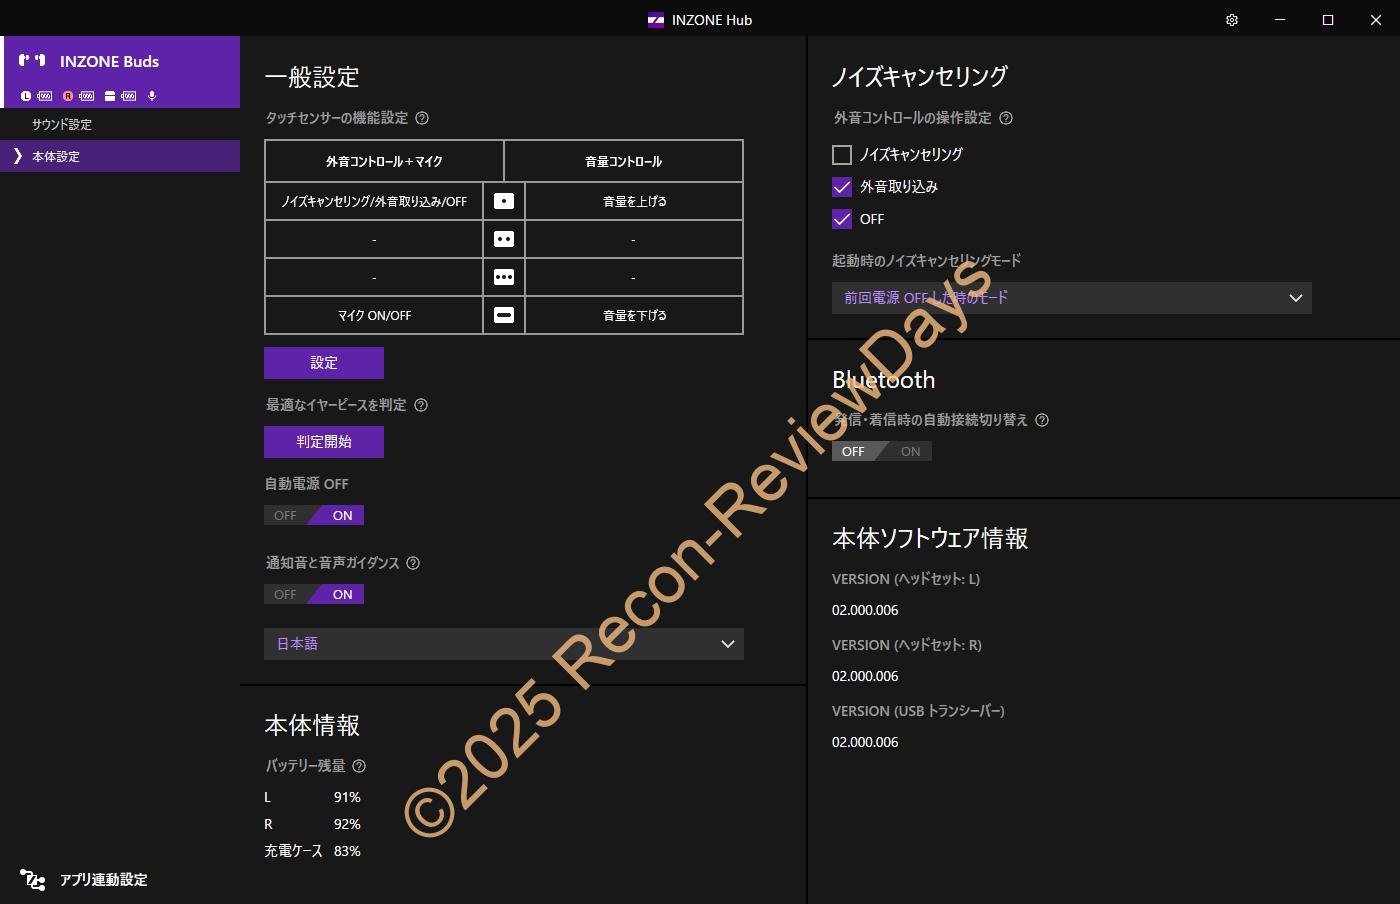Viewport: 1400px width, 904px height.
Task: Uncheck the 外音取り込み checkbox
Action: [842, 187]
